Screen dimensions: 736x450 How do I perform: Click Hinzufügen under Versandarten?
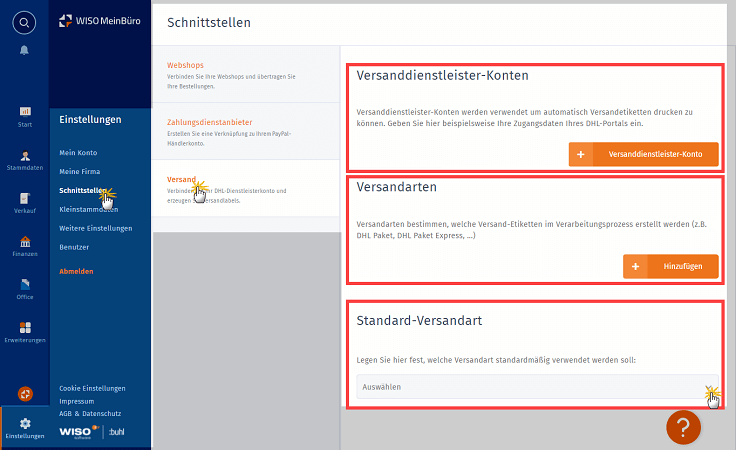(671, 266)
